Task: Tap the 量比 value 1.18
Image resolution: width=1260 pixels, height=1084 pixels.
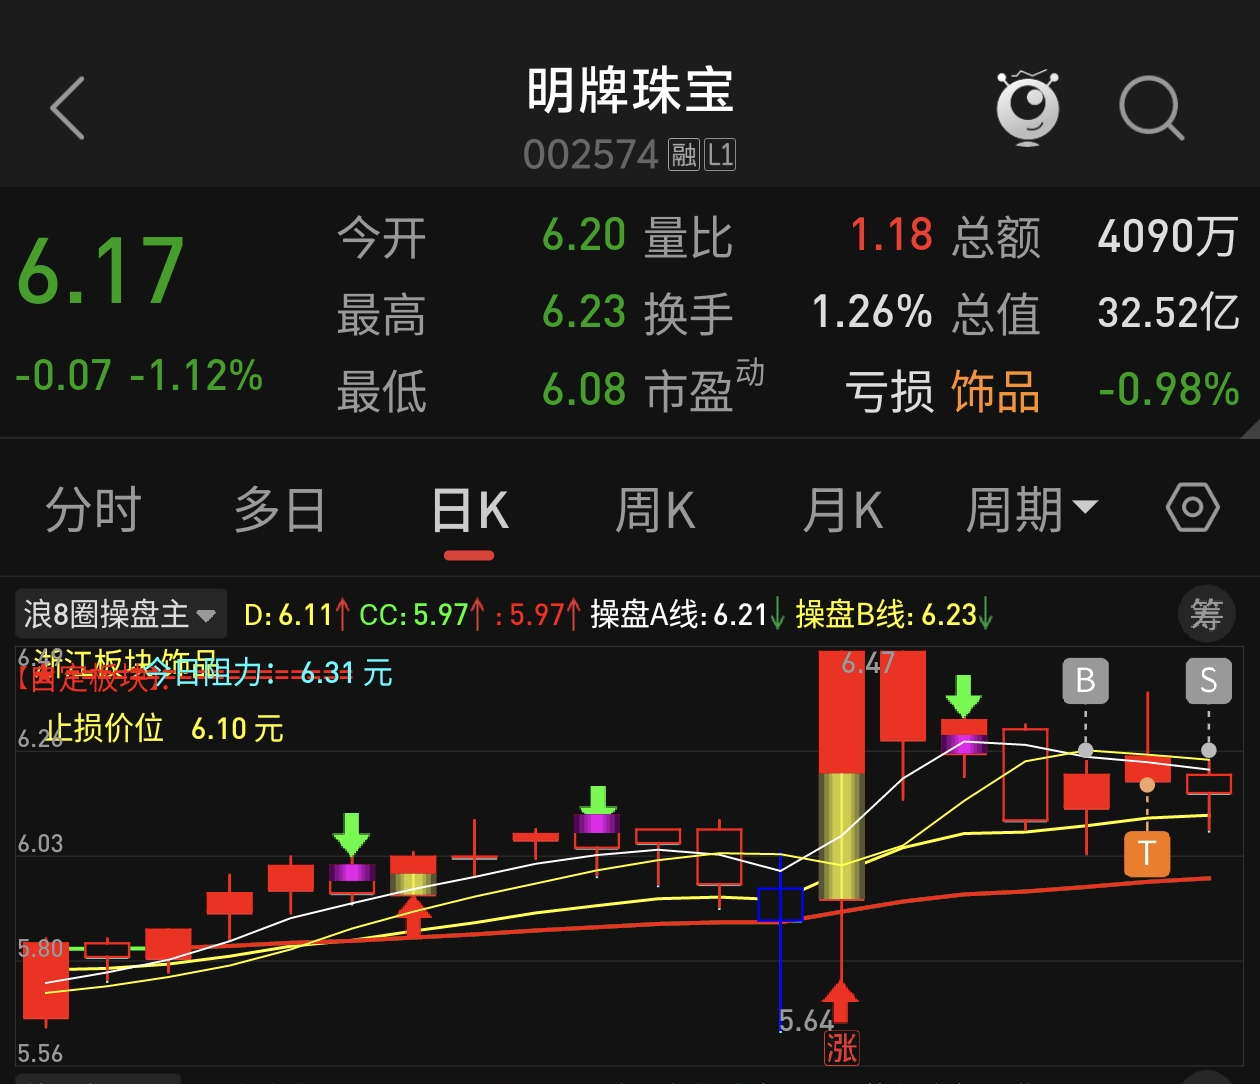Action: coord(891,236)
